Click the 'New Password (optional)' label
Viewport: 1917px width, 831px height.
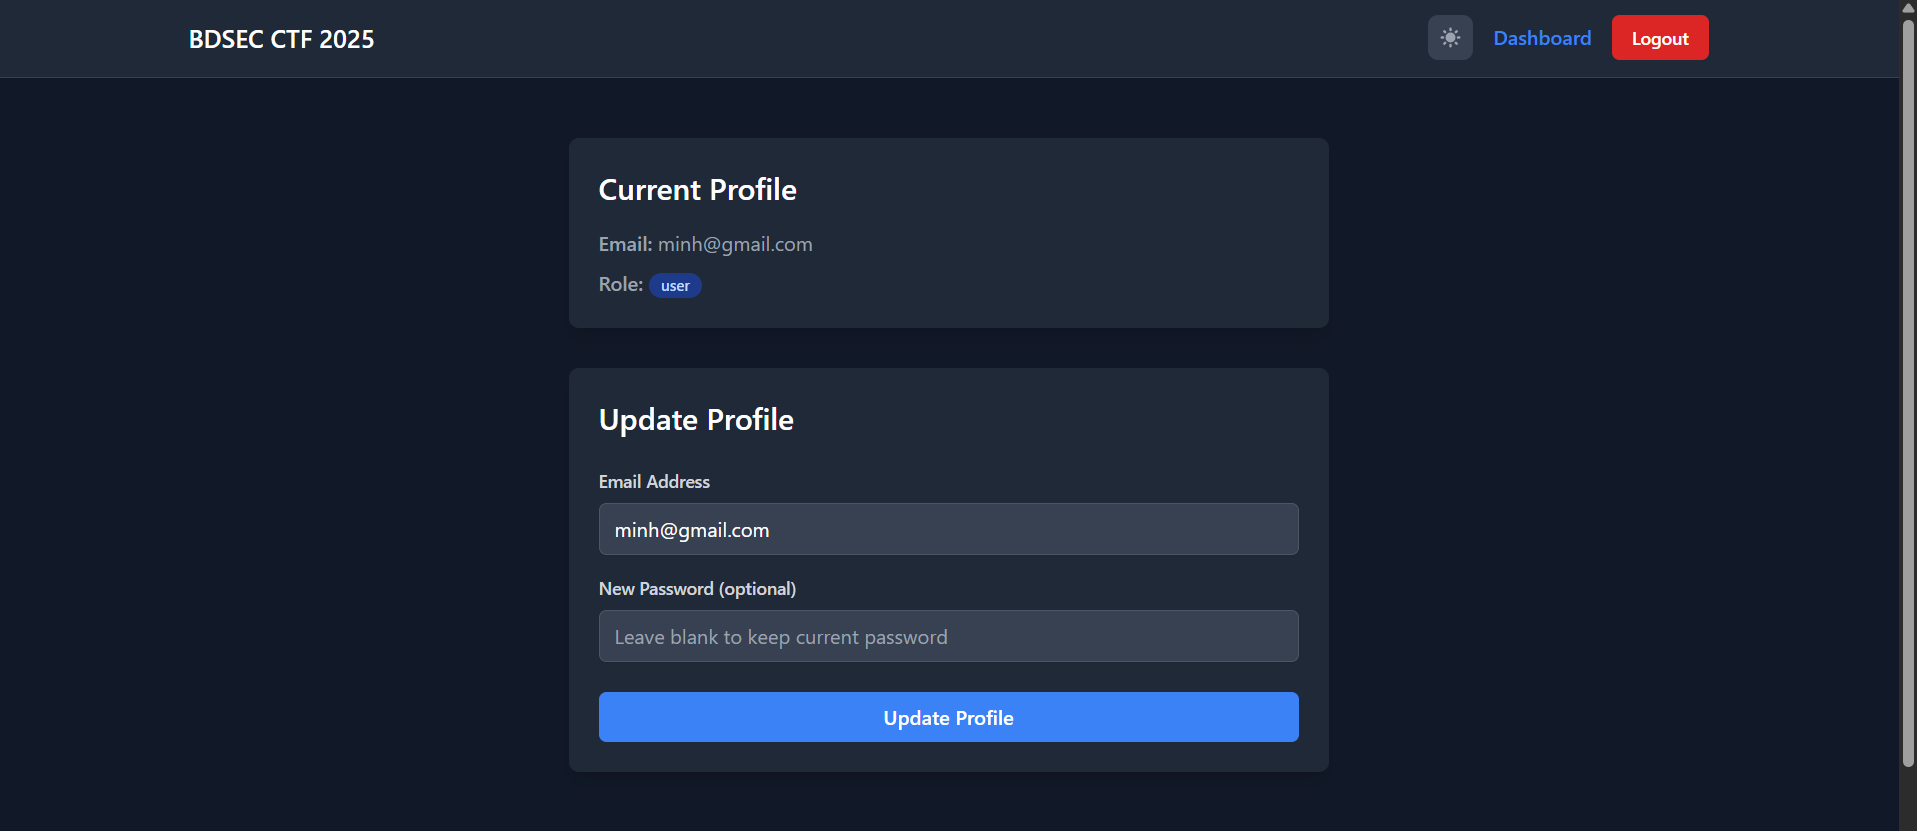click(697, 589)
